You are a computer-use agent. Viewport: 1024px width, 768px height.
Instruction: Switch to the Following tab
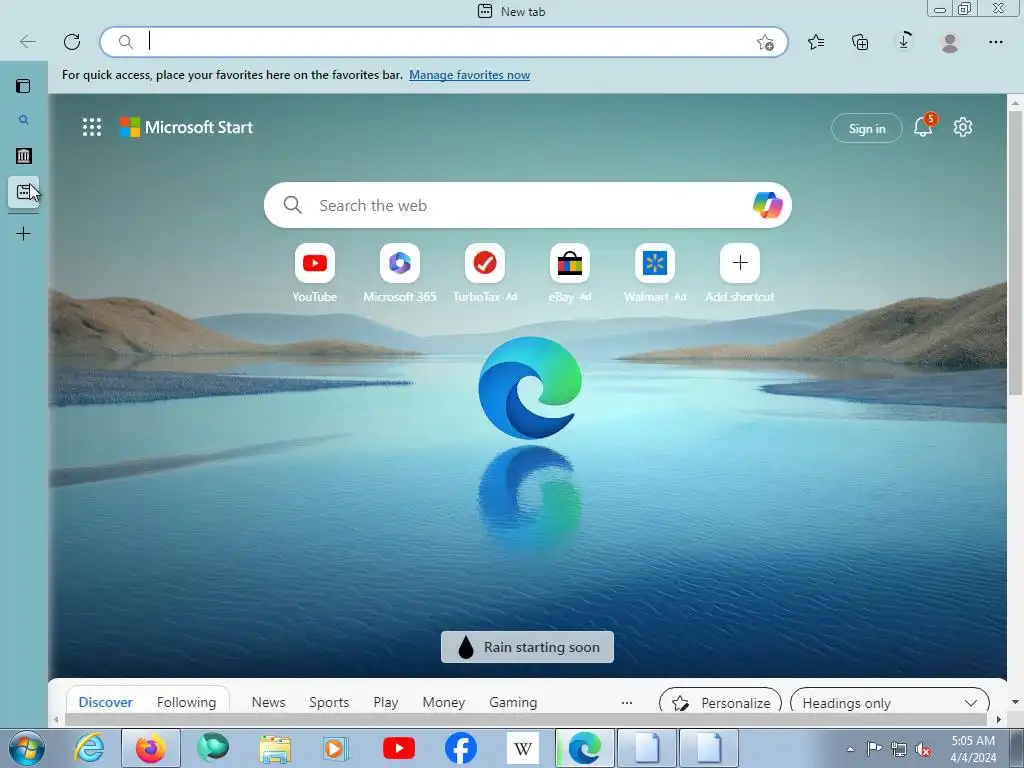[x=186, y=702]
